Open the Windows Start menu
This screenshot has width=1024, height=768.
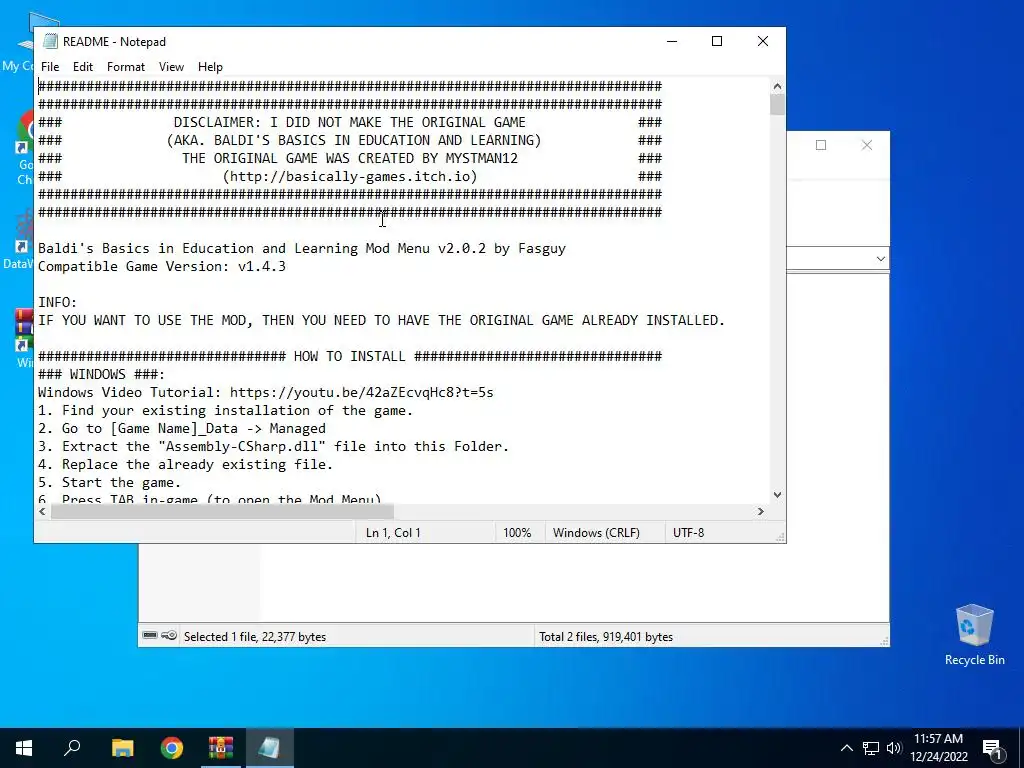(x=24, y=748)
